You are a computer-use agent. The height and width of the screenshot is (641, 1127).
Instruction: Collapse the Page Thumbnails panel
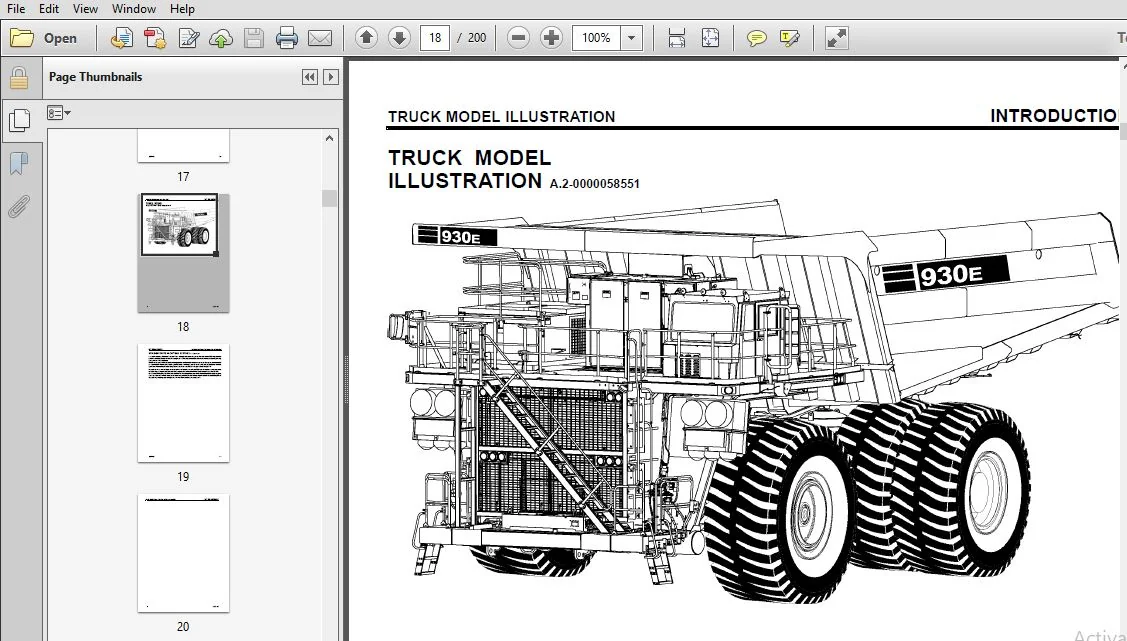click(310, 77)
